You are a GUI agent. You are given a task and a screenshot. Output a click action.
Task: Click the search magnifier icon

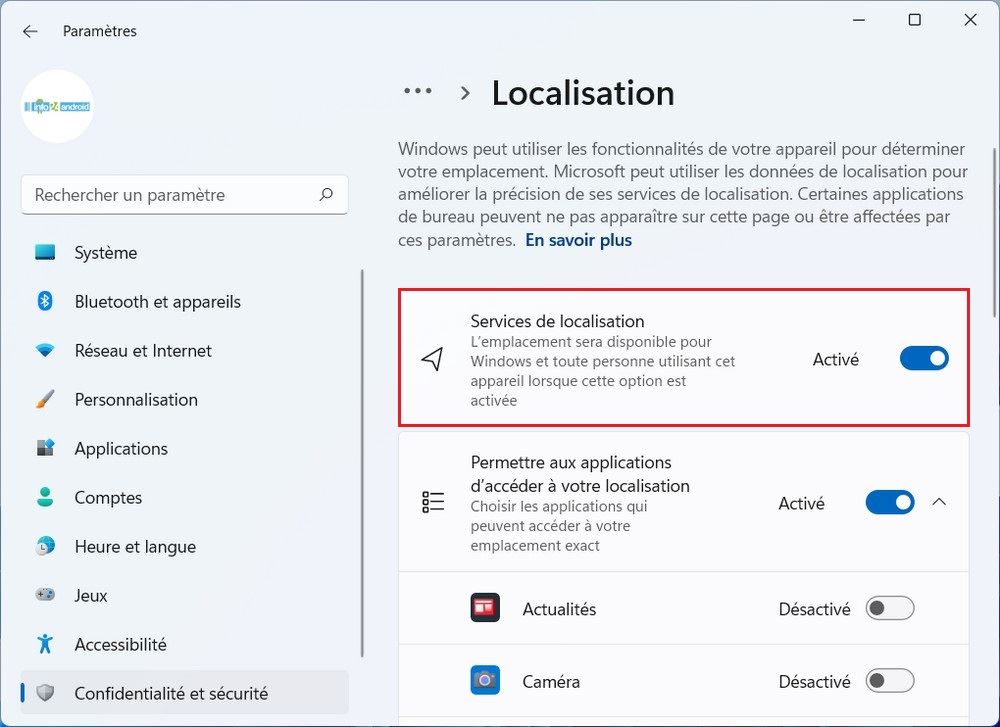click(326, 195)
